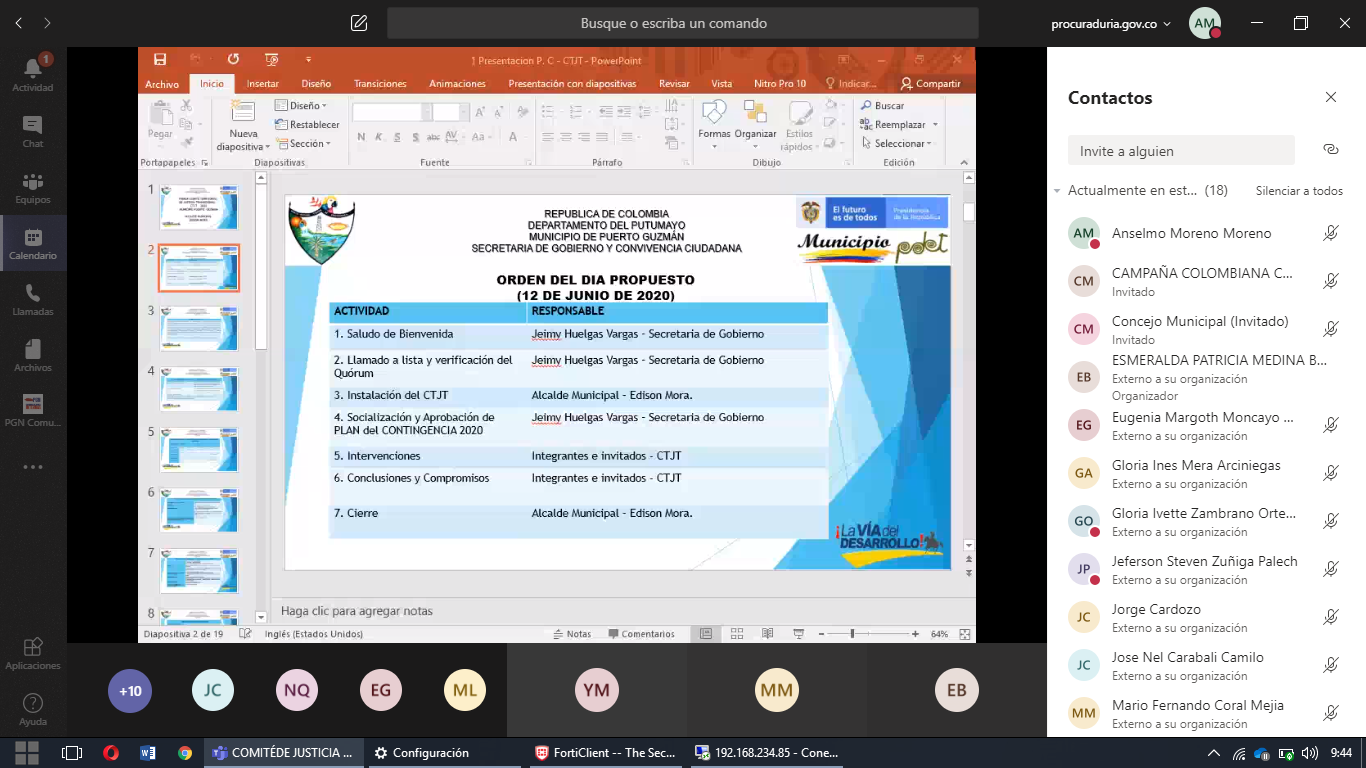Image resolution: width=1366 pixels, height=768 pixels.
Task: Open the Archivos files section
Action: pyautogui.click(x=33, y=354)
